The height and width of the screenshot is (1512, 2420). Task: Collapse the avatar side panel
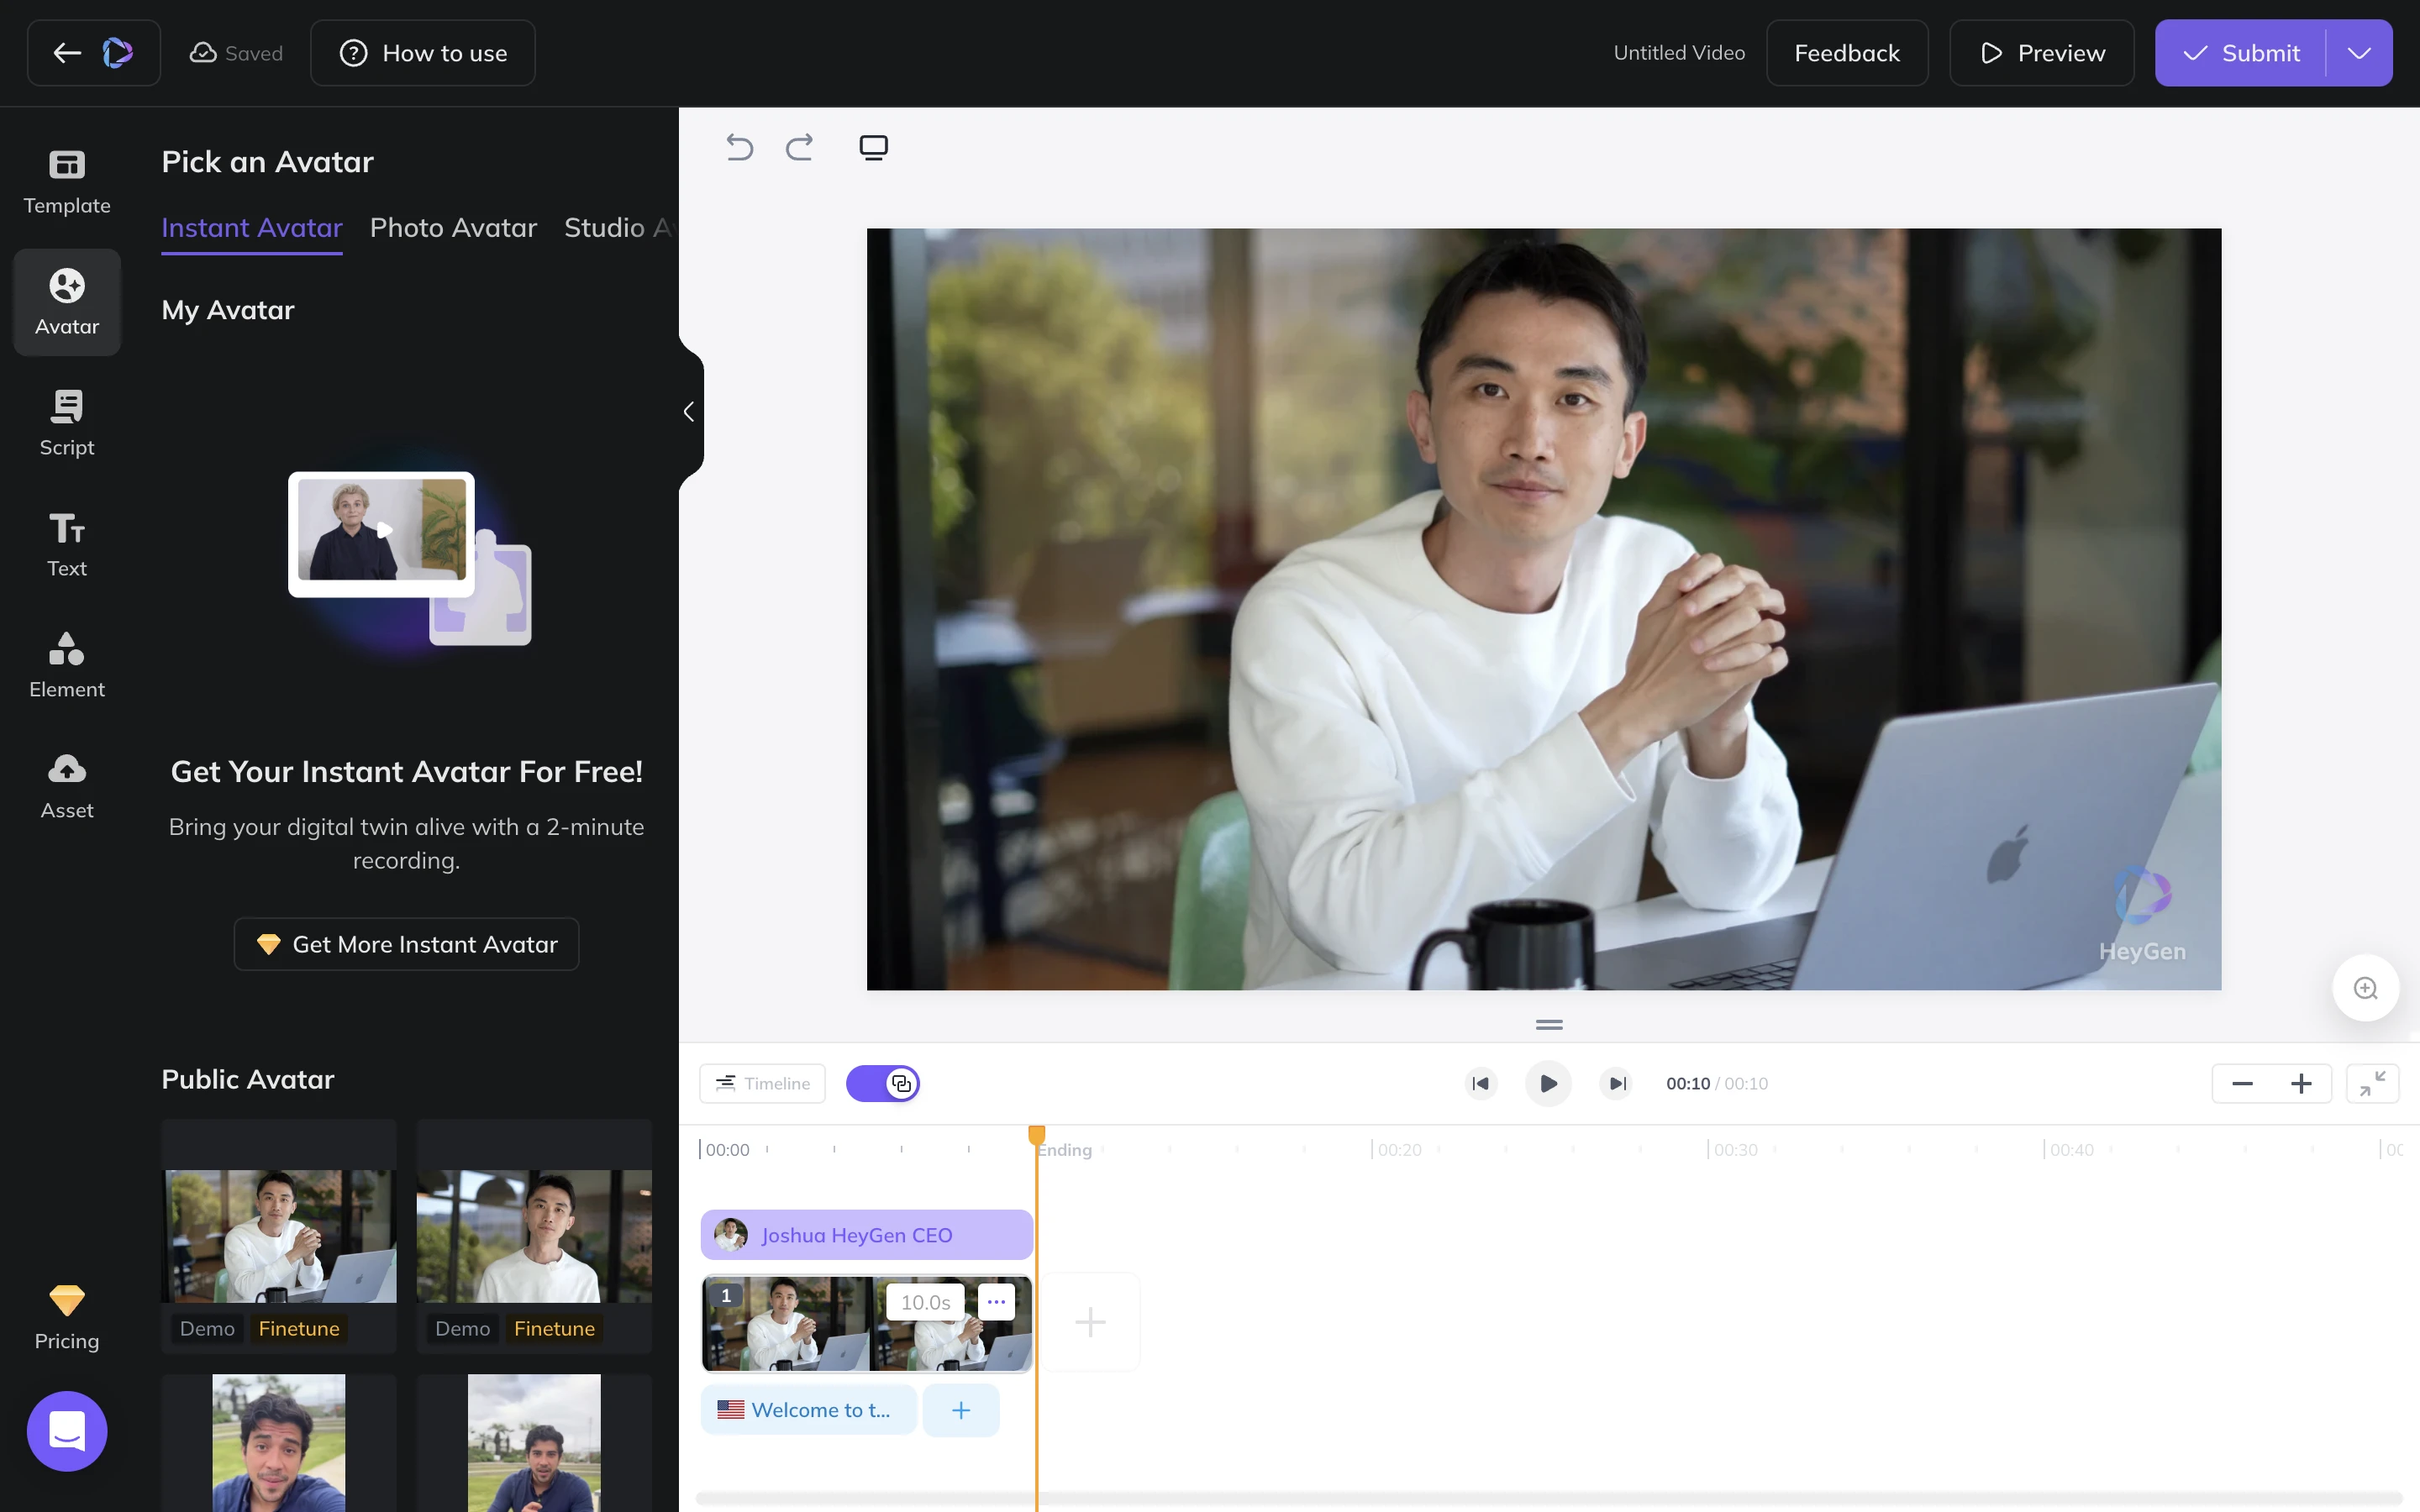689,411
